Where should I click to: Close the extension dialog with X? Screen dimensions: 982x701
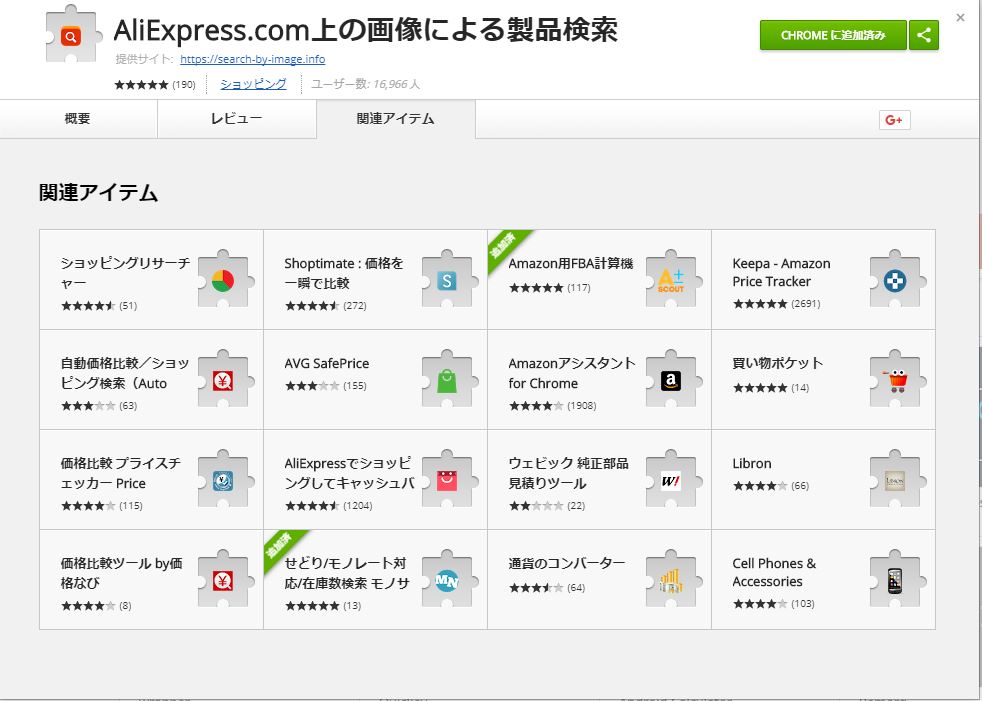point(960,18)
